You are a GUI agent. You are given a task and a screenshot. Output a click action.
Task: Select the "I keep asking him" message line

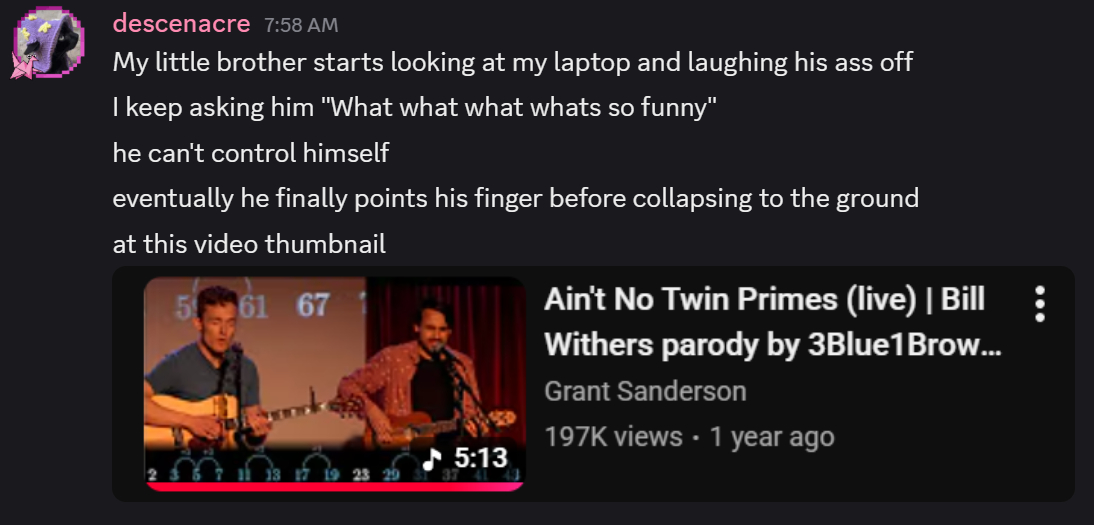point(414,108)
